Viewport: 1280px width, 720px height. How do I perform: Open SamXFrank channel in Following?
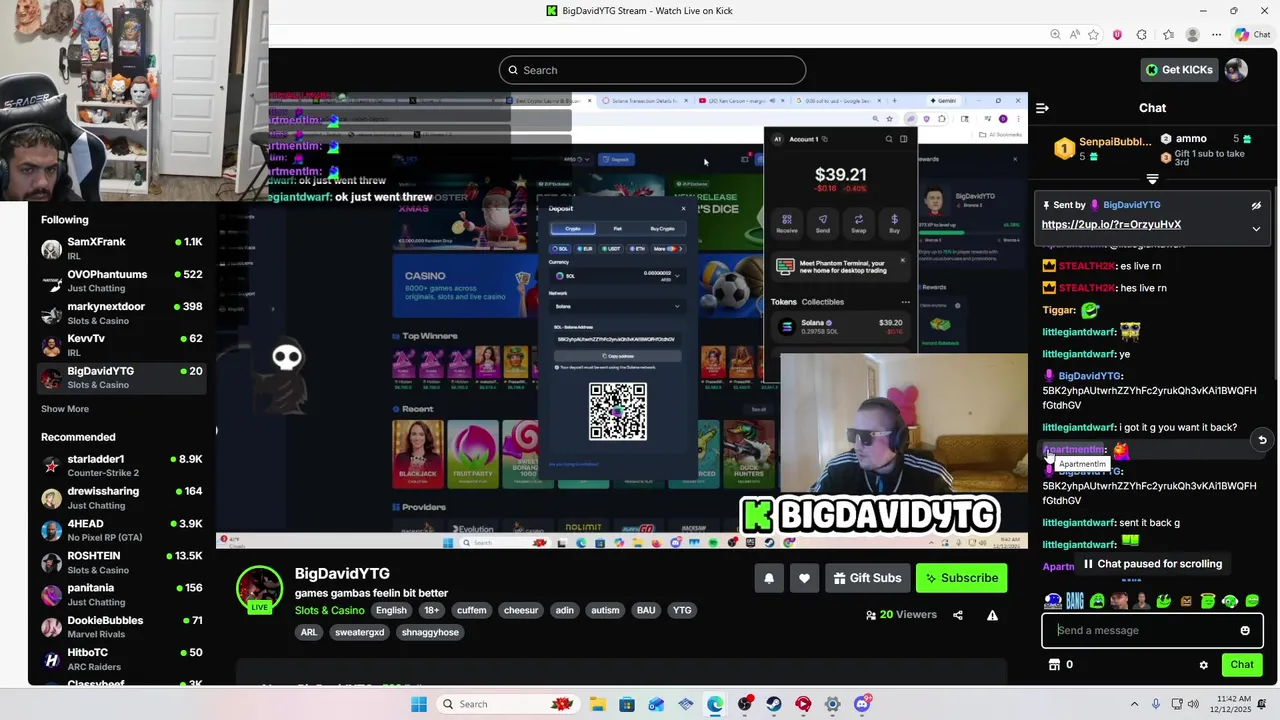coord(122,249)
